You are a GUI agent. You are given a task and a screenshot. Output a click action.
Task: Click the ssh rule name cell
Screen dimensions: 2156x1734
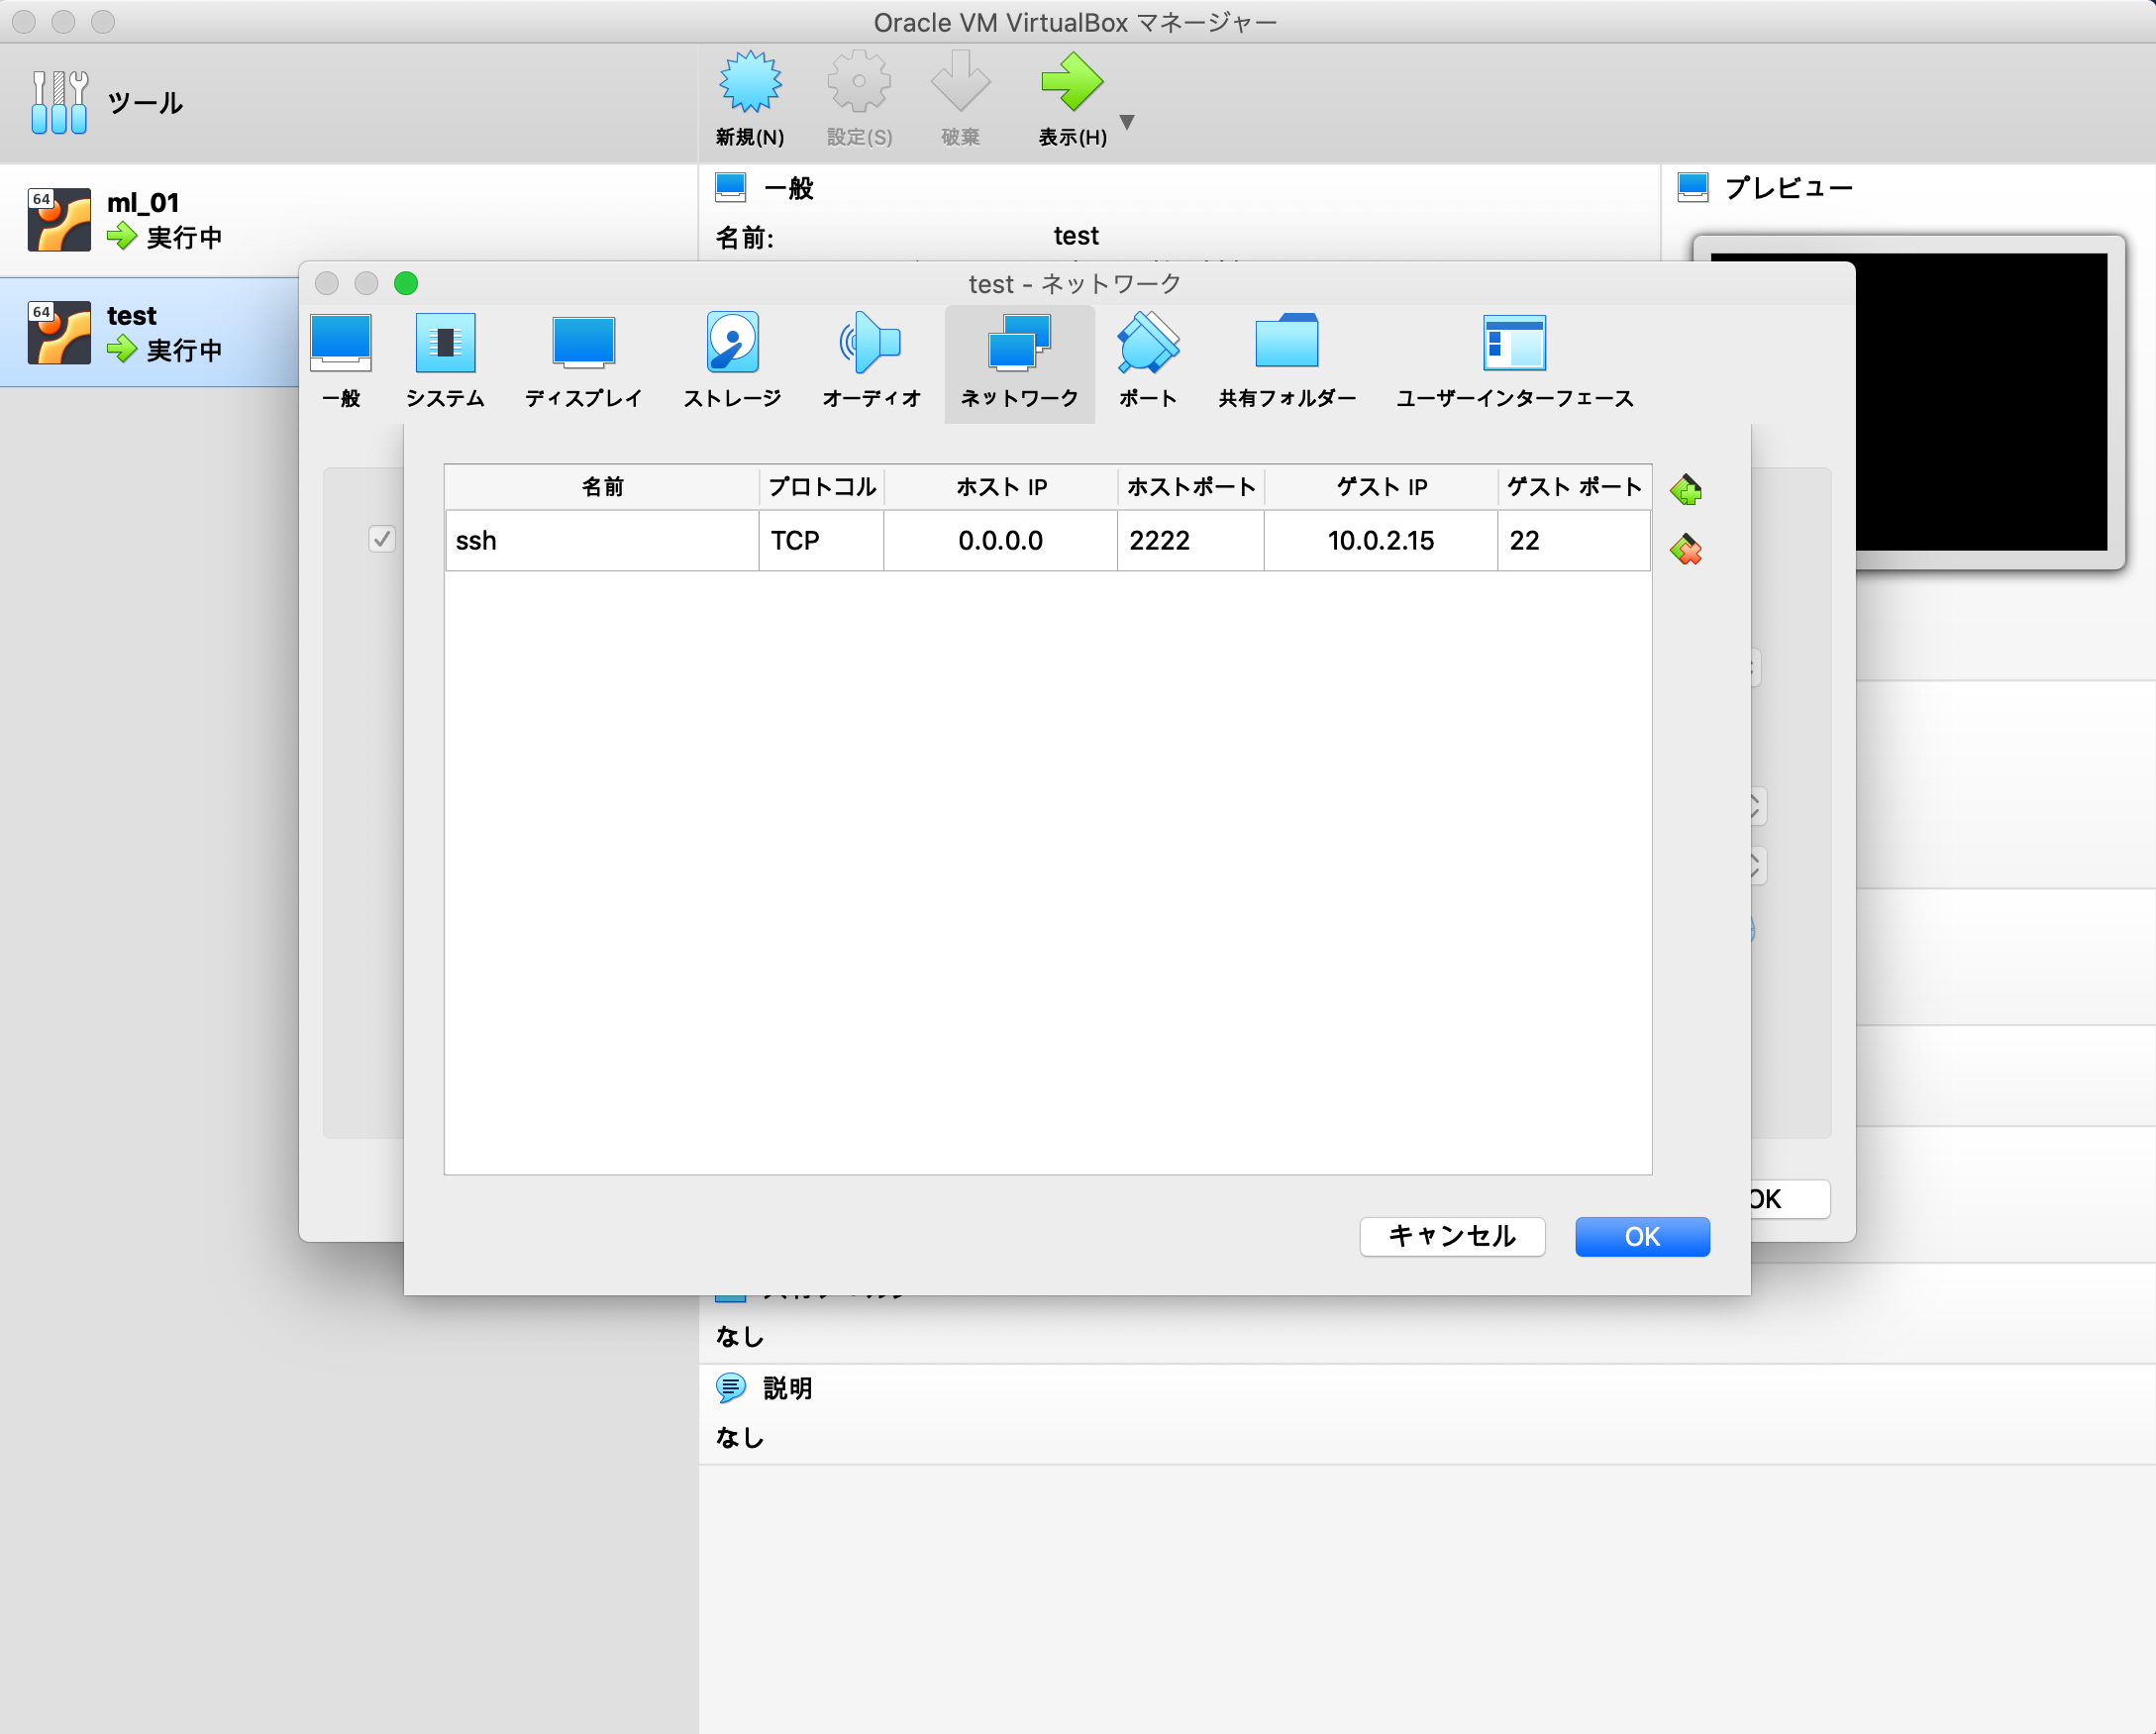point(600,541)
